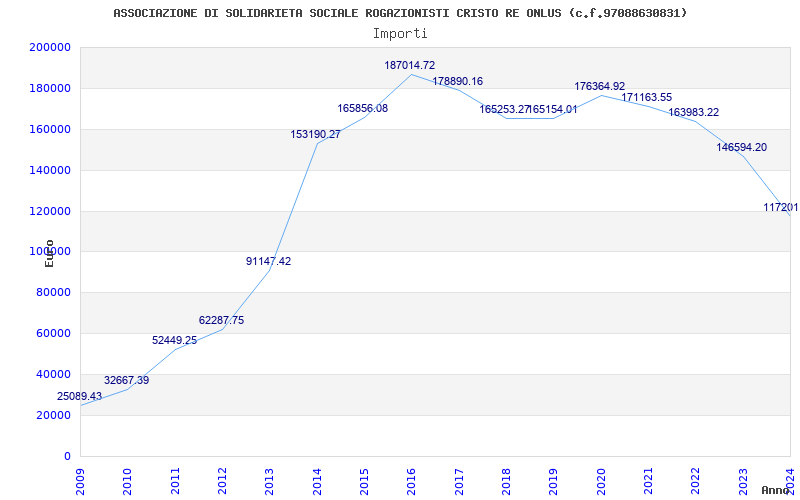Click the 'Euro' y-axis title
800x500 pixels.
pos(49,254)
